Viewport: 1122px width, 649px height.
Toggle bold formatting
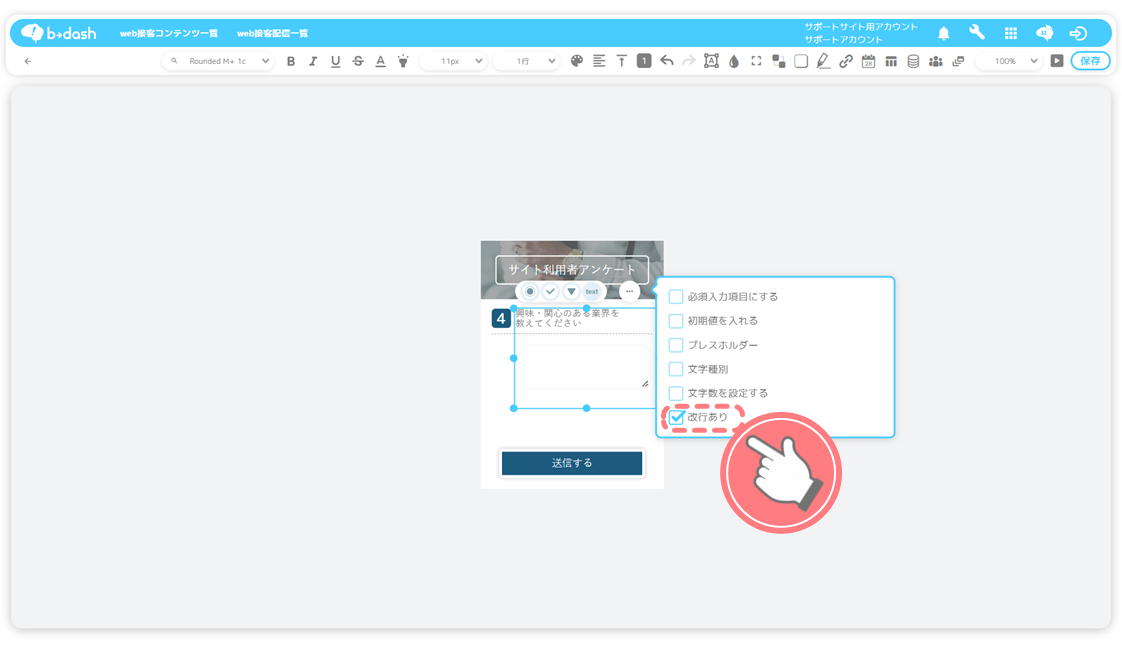click(x=291, y=62)
